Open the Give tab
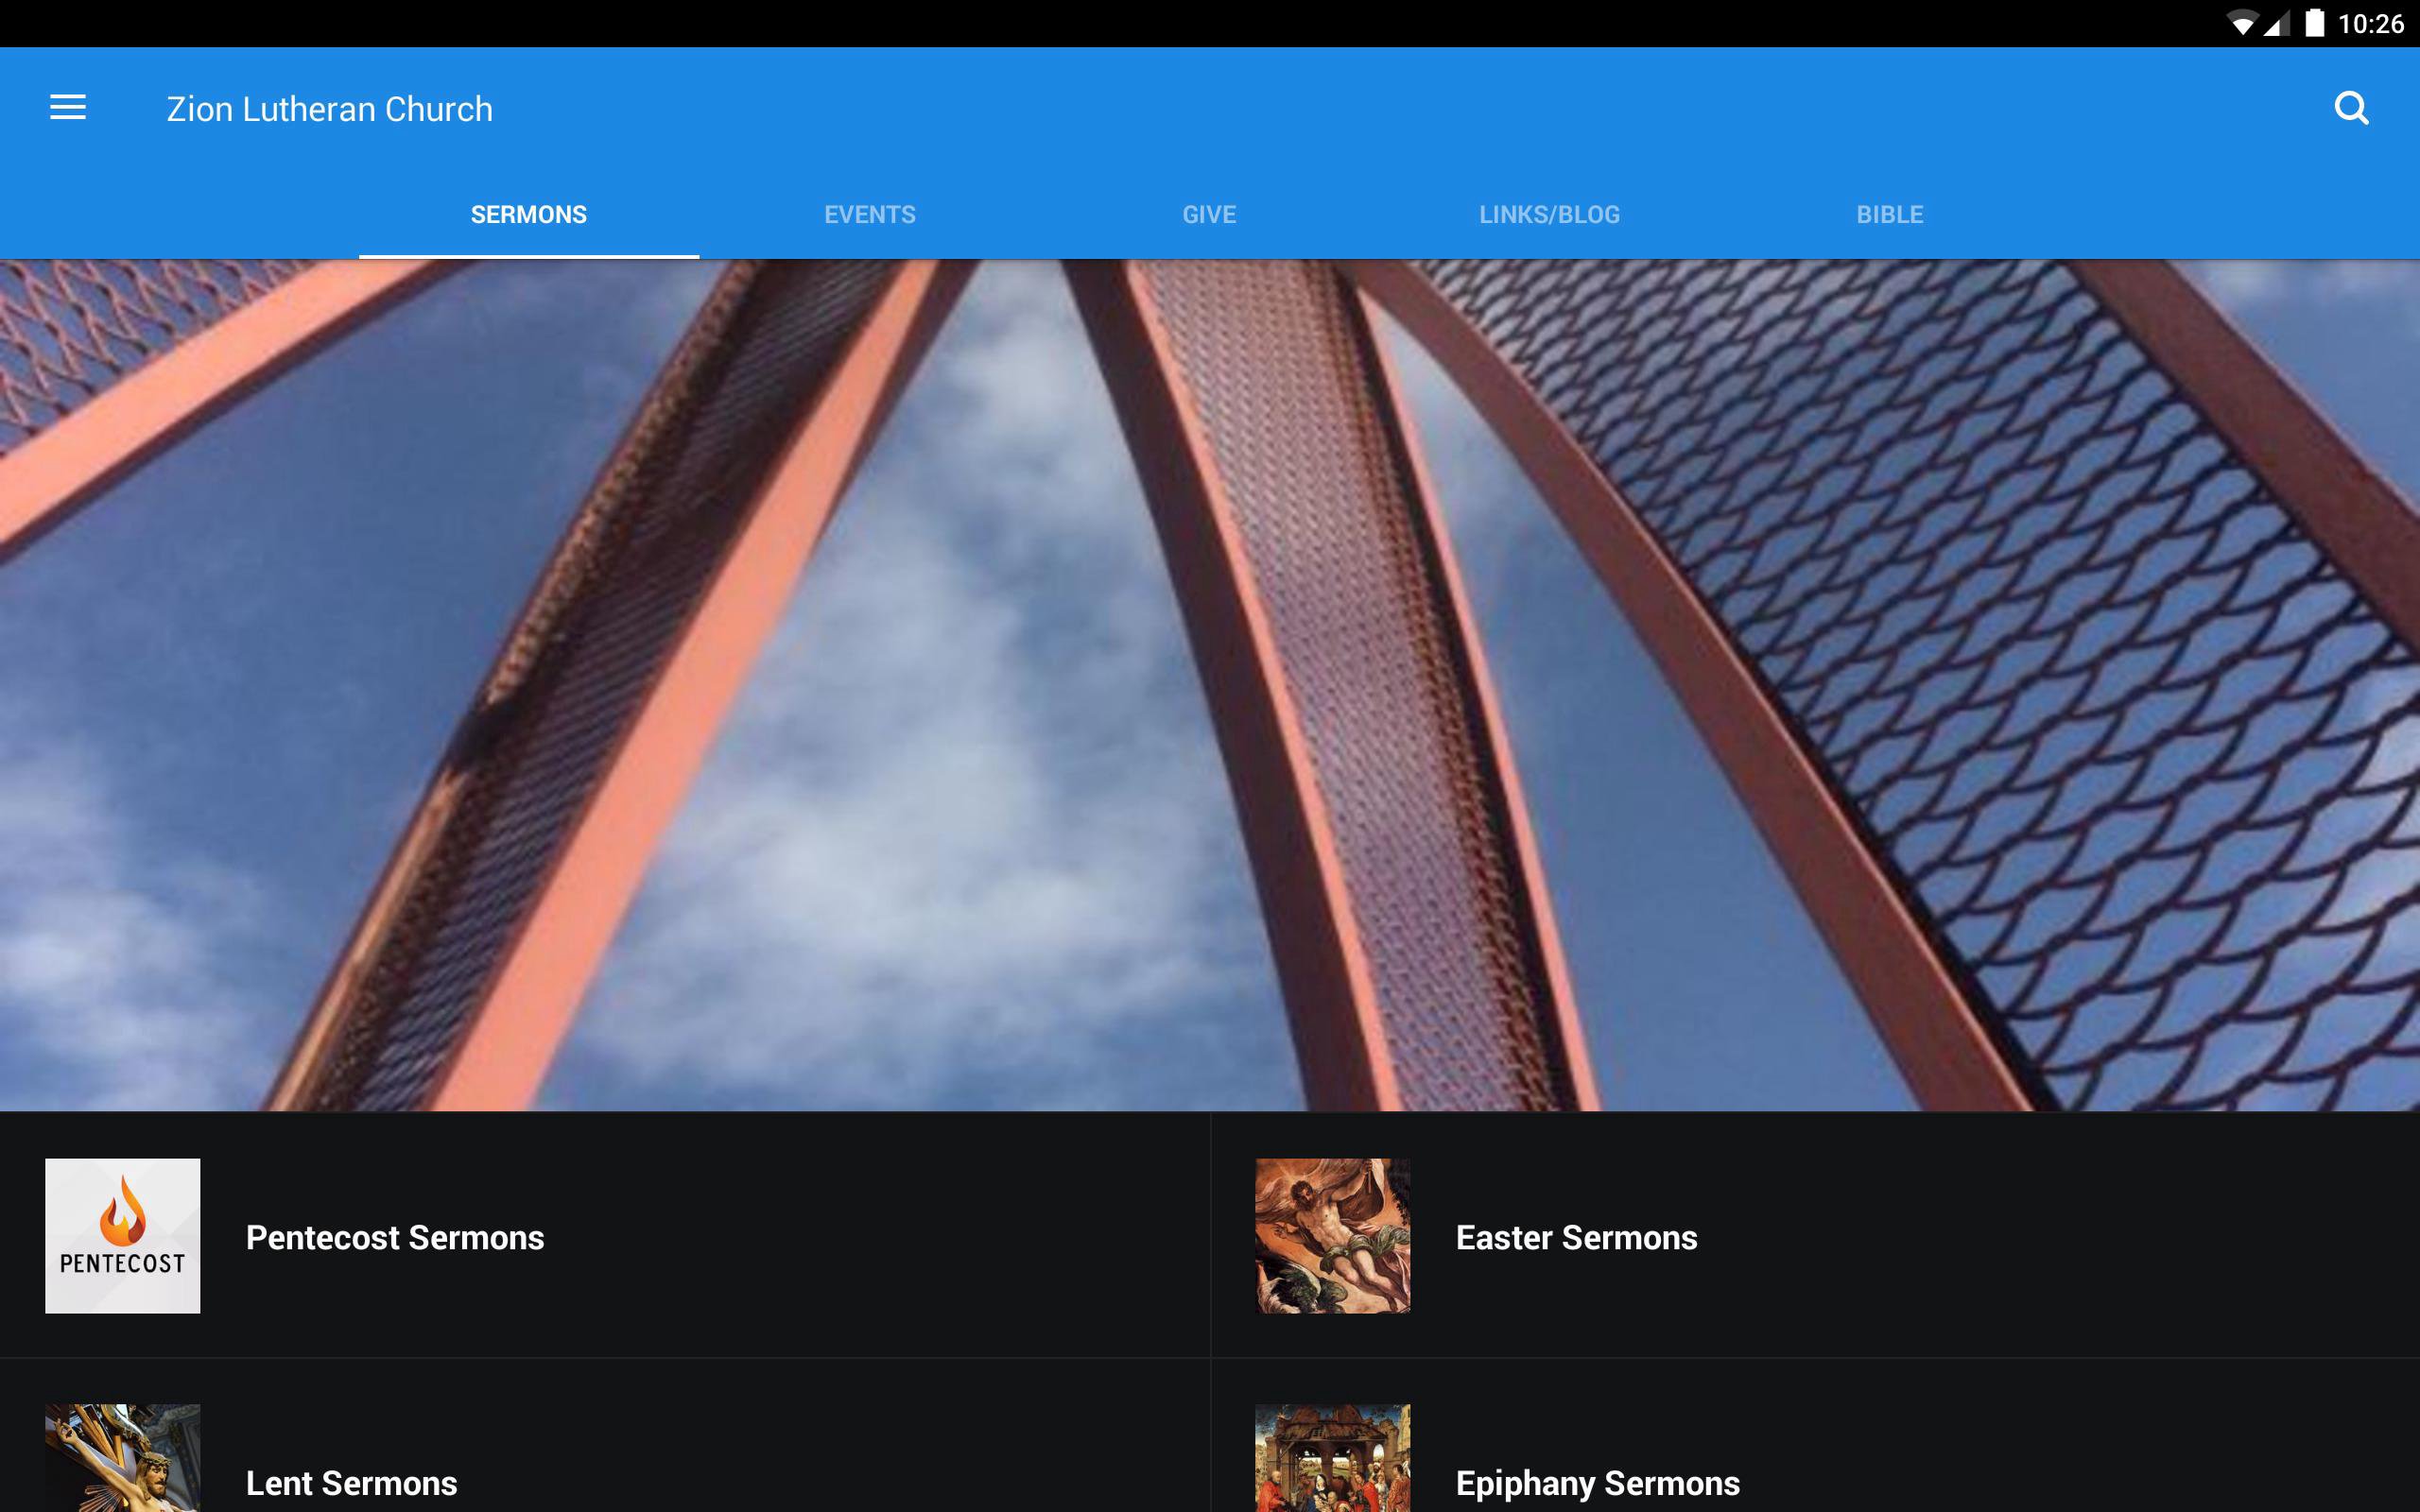Viewport: 2420px width, 1512px height. point(1209,214)
